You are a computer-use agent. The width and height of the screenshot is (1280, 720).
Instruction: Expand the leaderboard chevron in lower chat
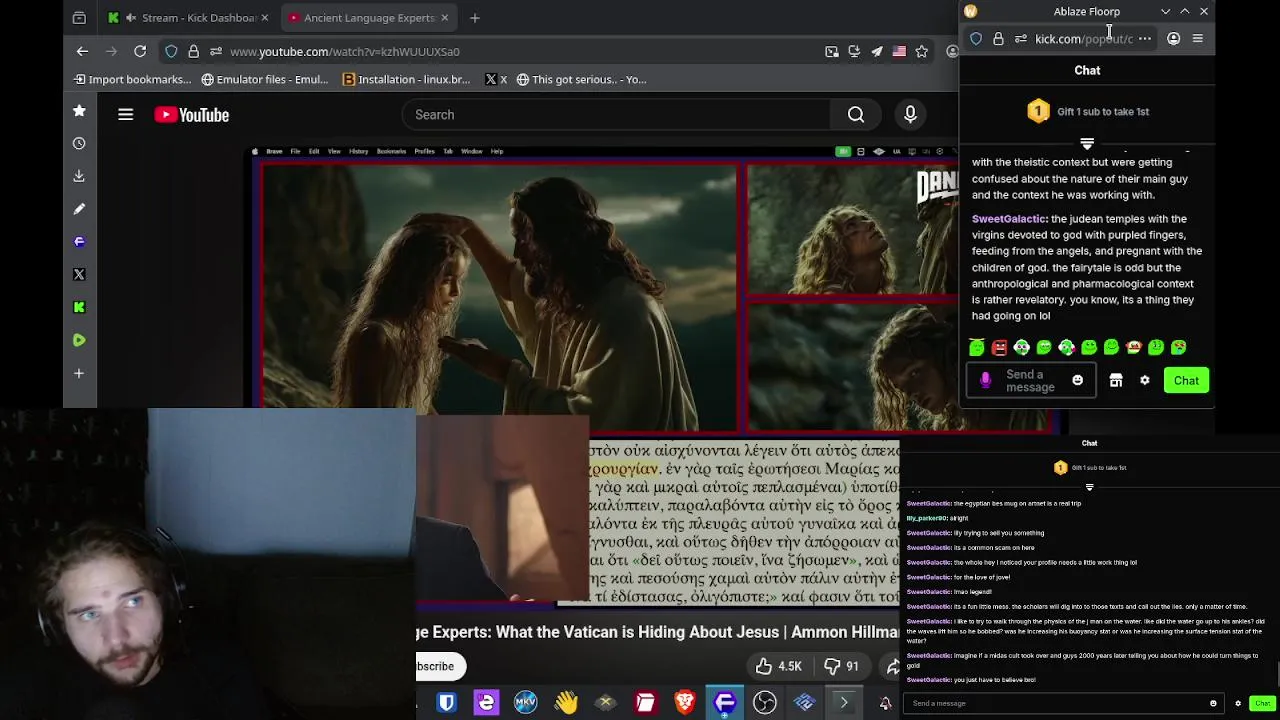(1089, 487)
